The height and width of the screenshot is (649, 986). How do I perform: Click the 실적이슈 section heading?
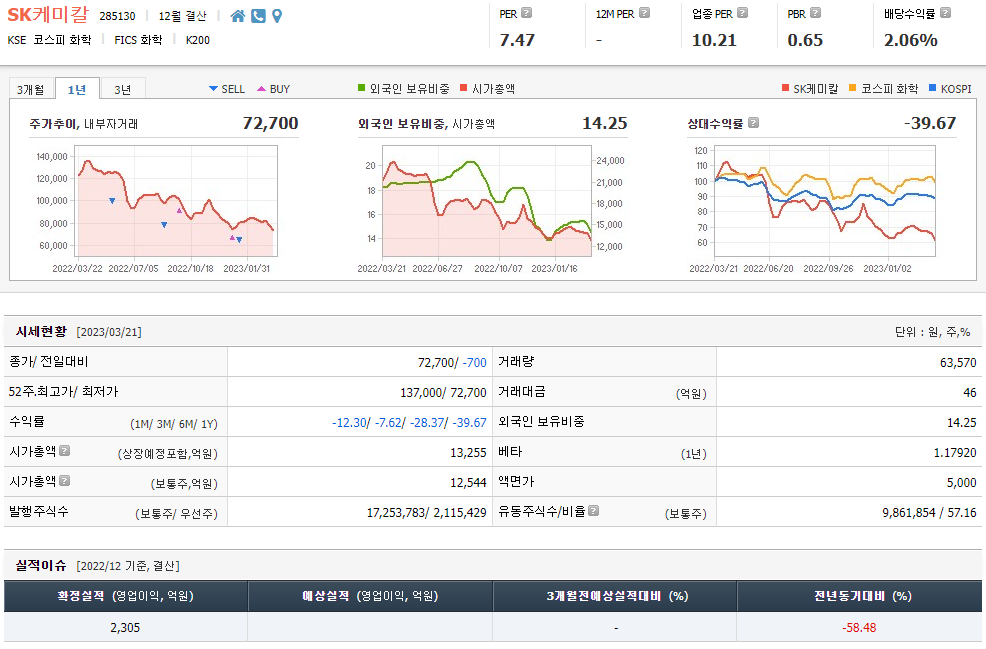point(41,565)
